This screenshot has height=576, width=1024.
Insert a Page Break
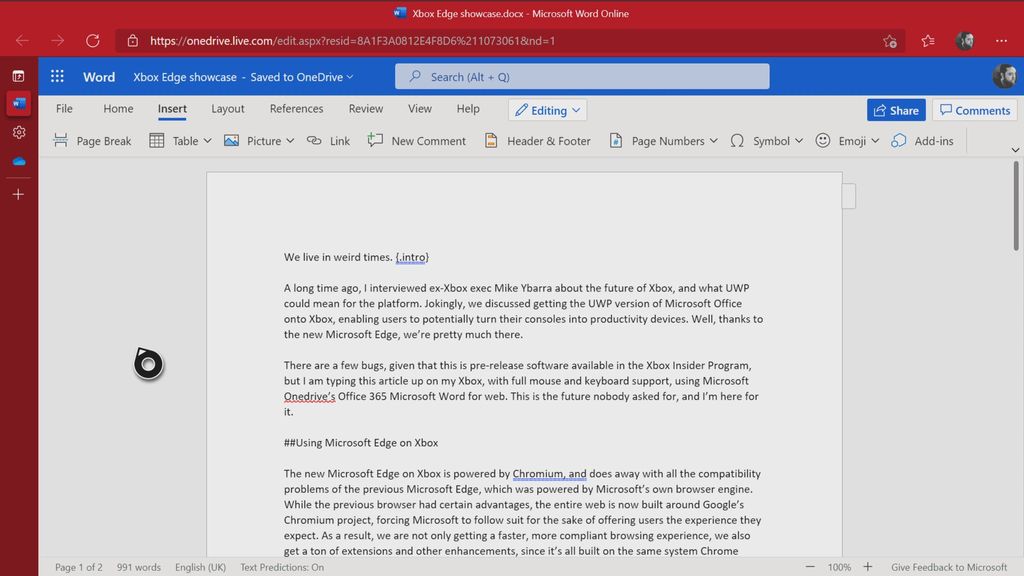click(92, 140)
